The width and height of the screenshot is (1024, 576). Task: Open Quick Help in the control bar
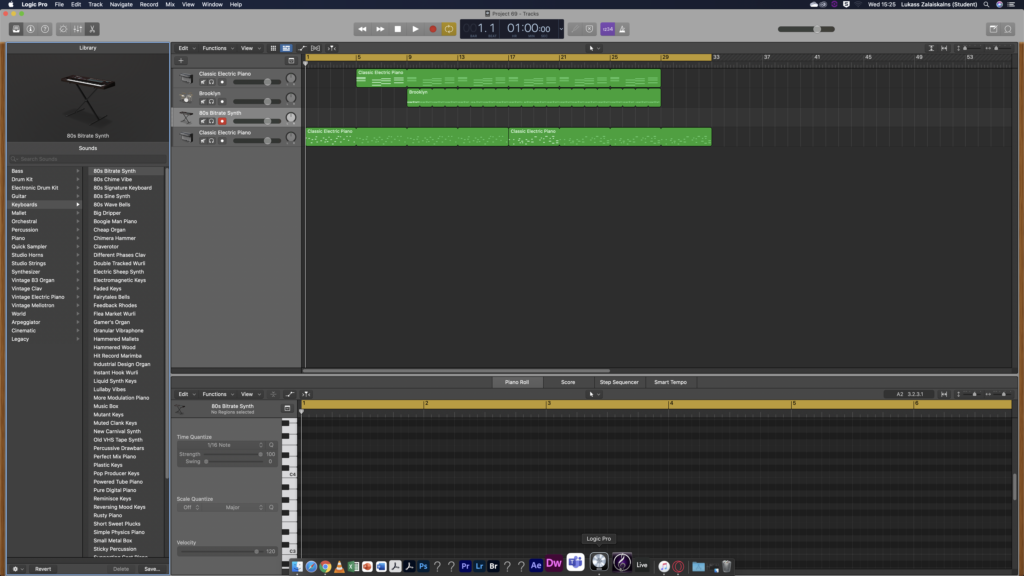tap(45, 29)
